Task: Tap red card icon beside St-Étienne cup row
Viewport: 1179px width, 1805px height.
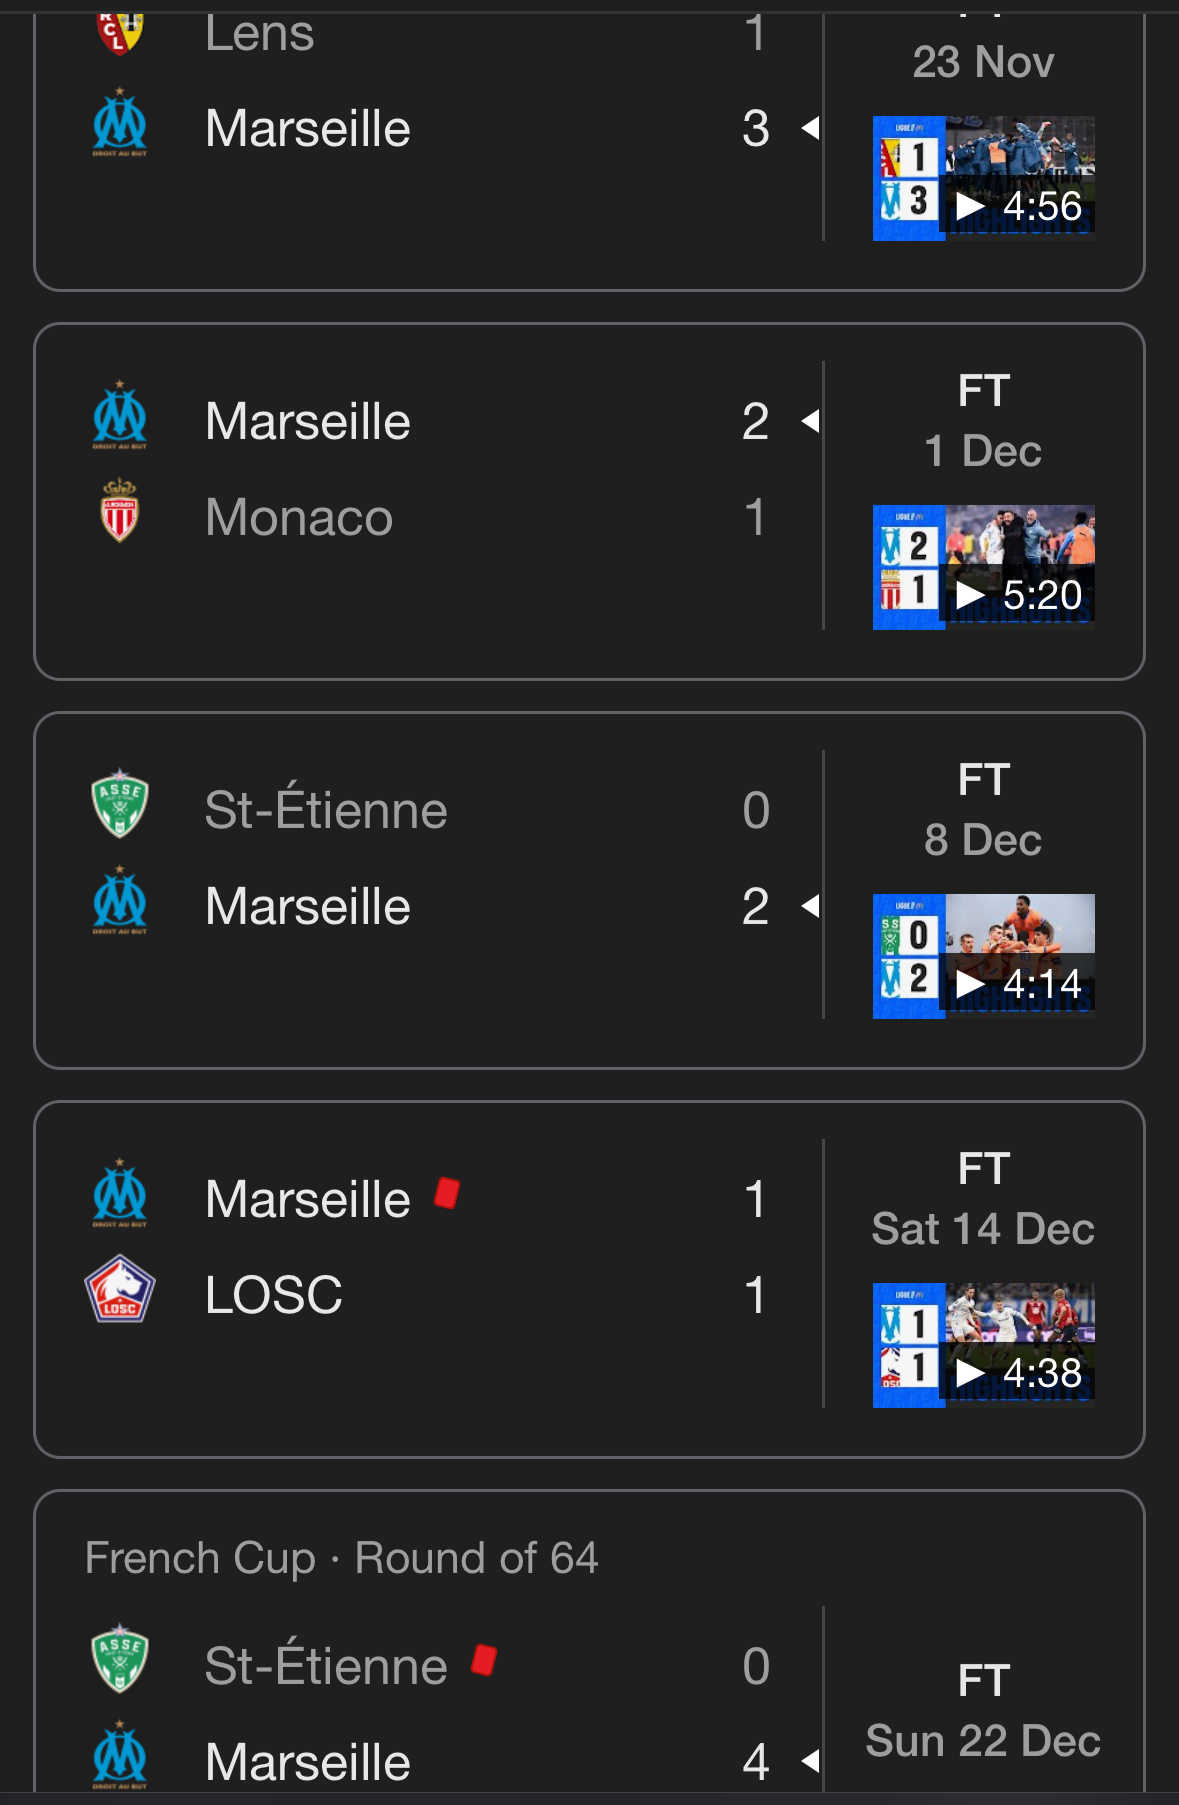Action: [x=484, y=1660]
